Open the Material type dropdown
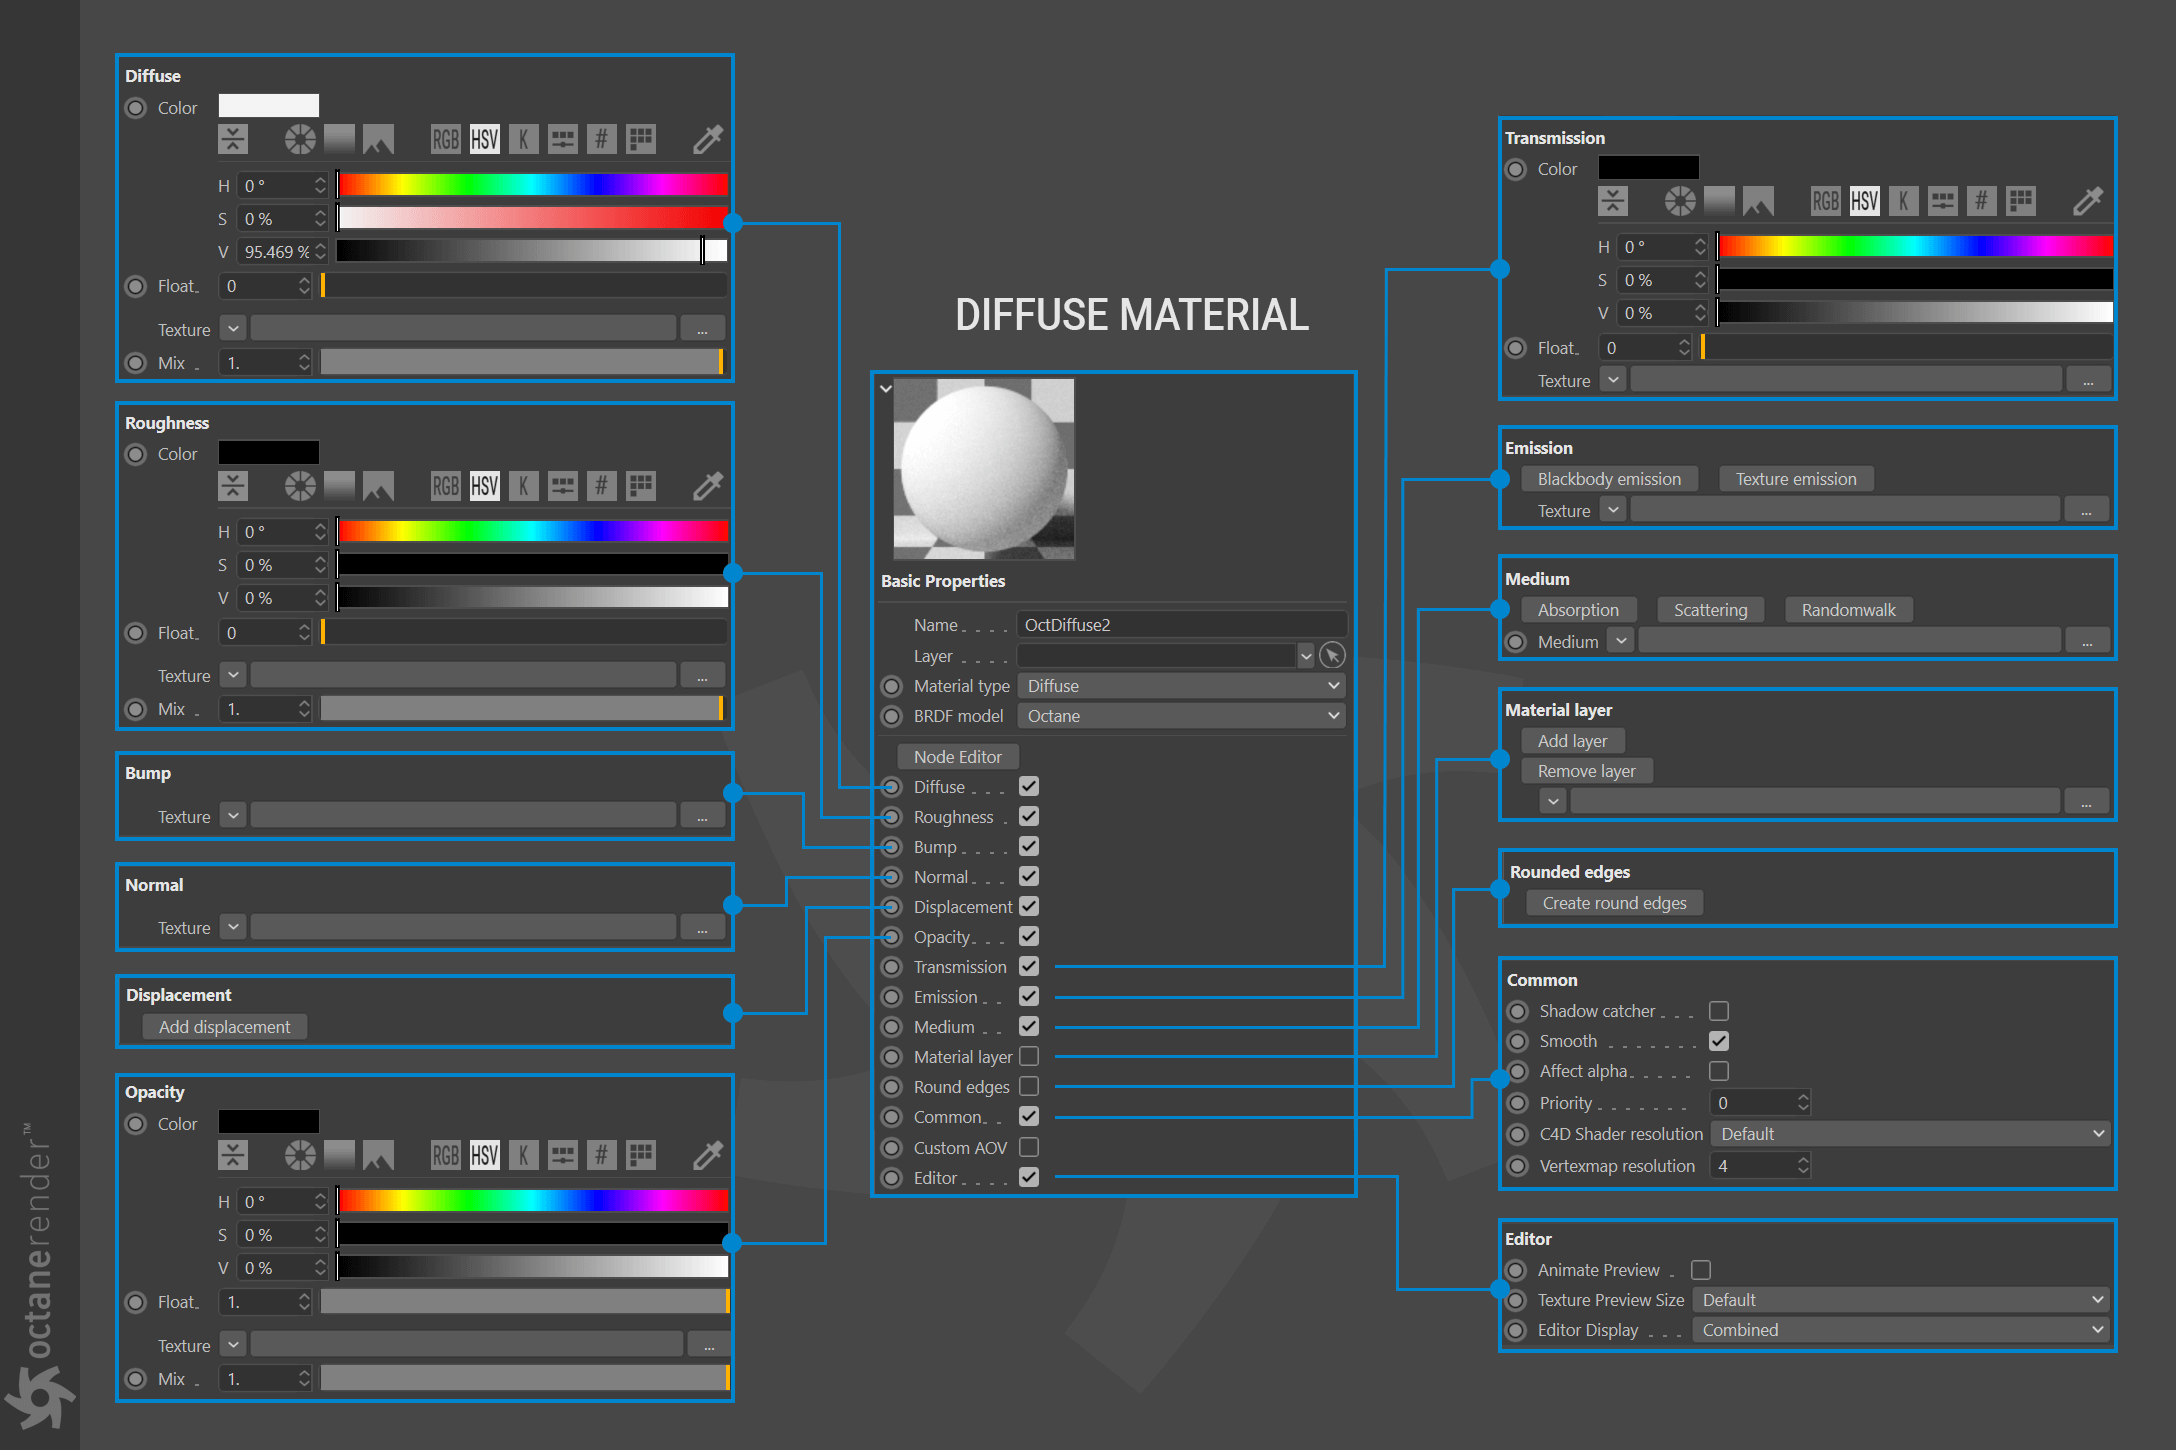The width and height of the screenshot is (2176, 1450). coord(1181,686)
